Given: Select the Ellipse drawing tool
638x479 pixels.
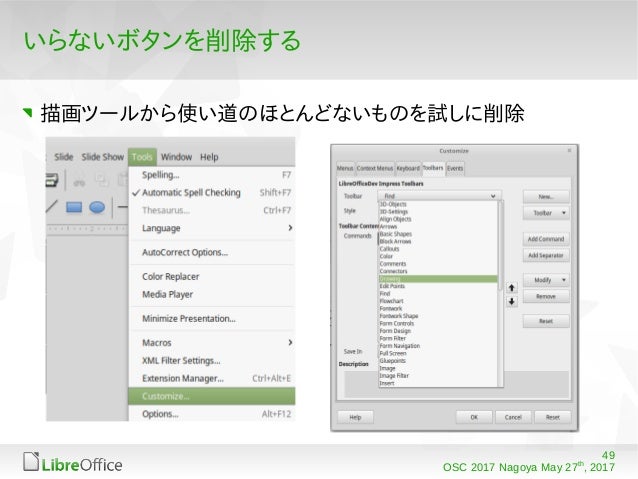Looking at the screenshot, I should coord(97,207).
